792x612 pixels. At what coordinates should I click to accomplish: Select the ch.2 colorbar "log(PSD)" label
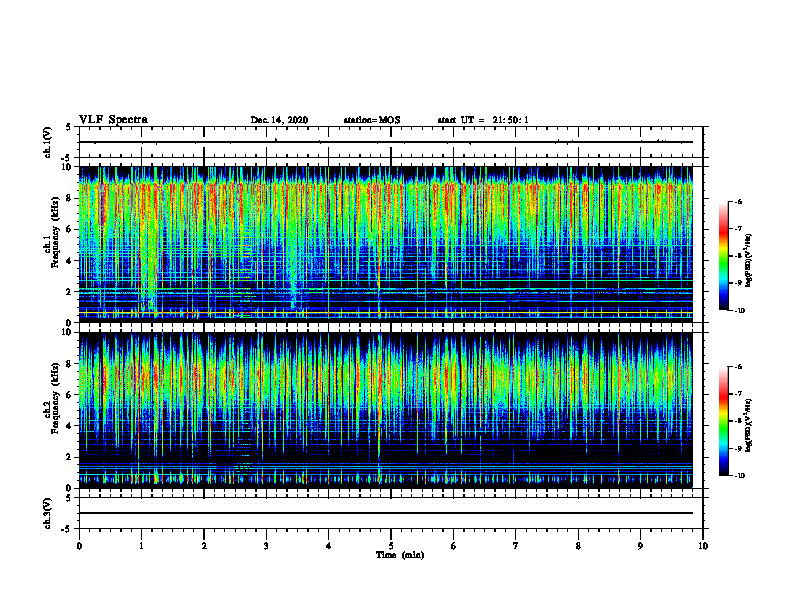749,425
